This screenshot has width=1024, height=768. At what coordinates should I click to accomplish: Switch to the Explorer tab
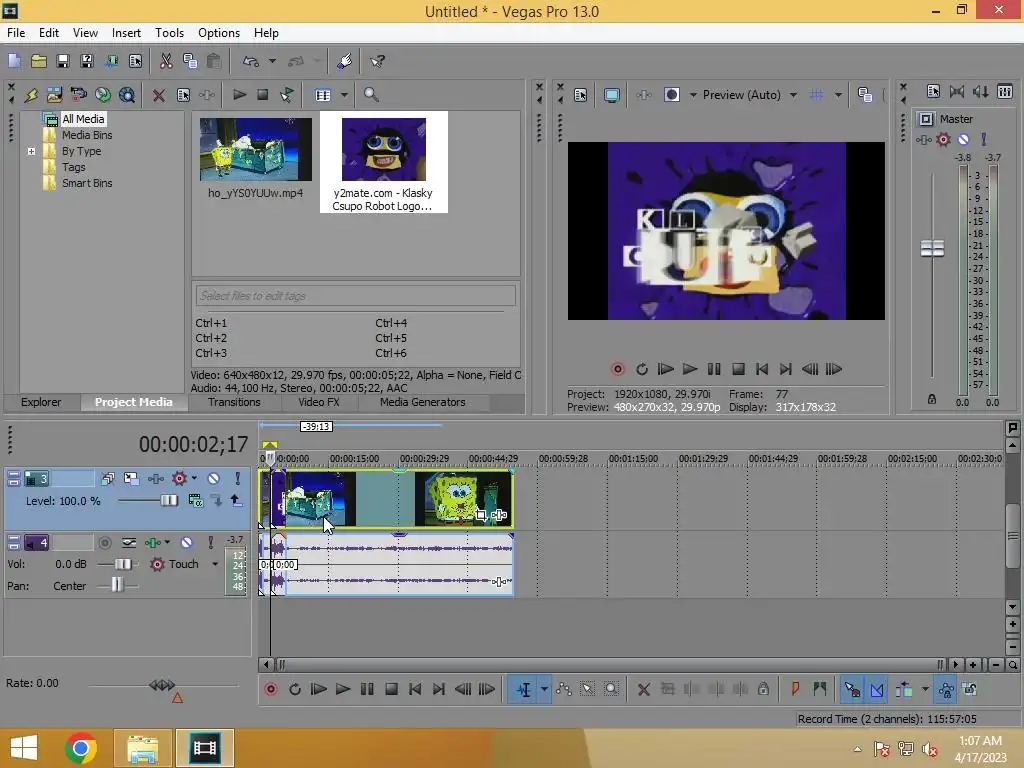[x=40, y=402]
